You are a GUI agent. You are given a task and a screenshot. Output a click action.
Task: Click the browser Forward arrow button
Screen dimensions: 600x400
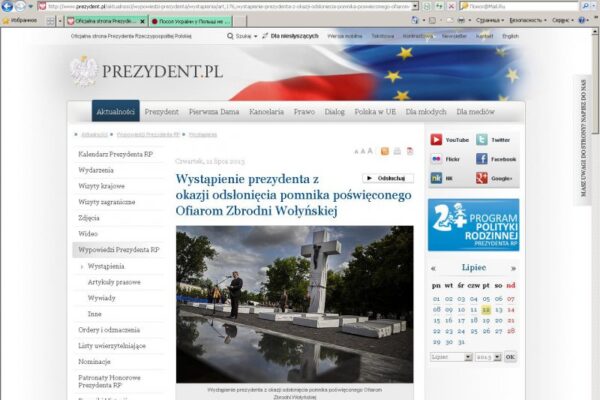(20, 6)
